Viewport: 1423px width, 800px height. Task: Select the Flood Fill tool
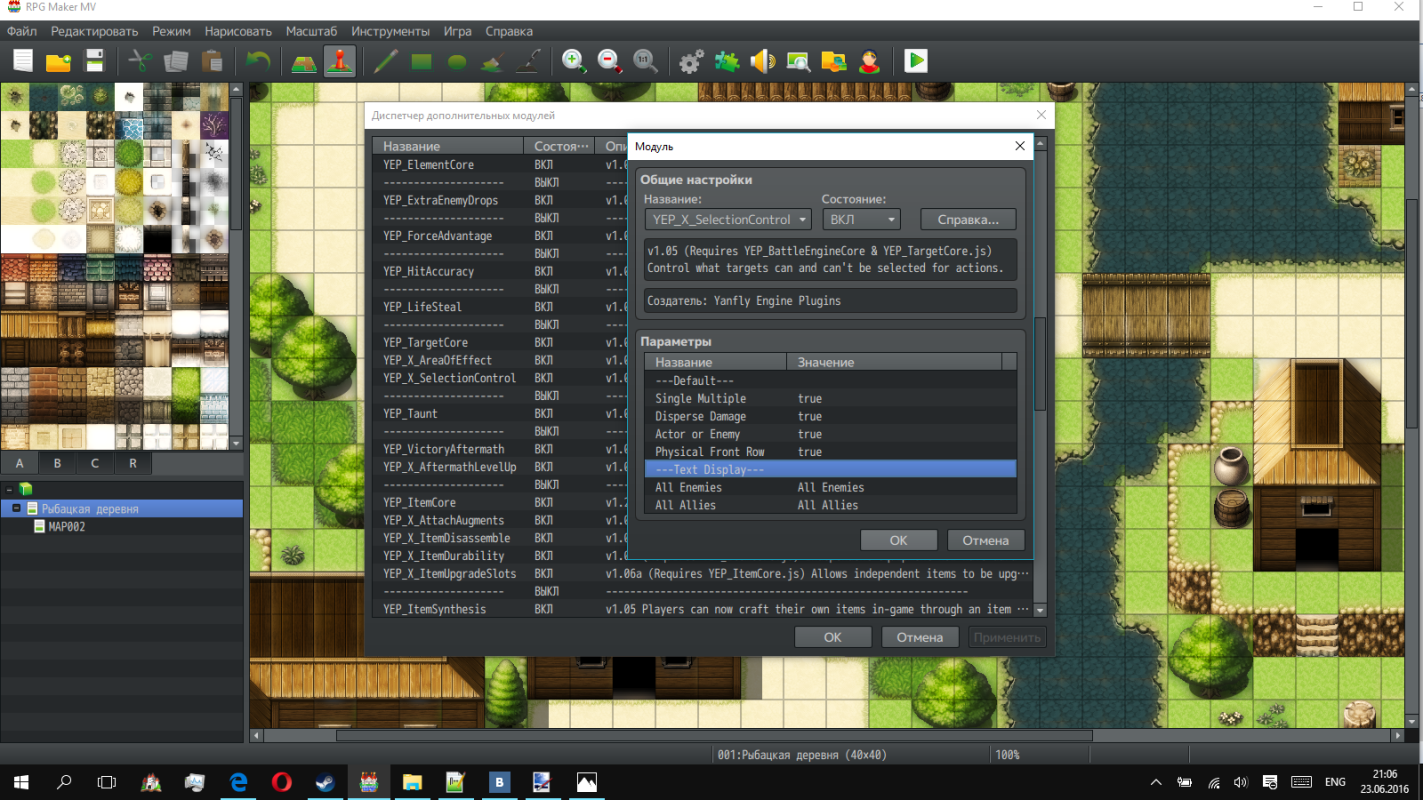coord(492,61)
